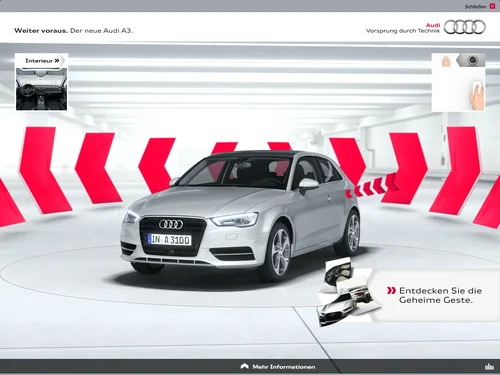
Task: Expand Mehr Informationen panel
Action: pos(278,367)
